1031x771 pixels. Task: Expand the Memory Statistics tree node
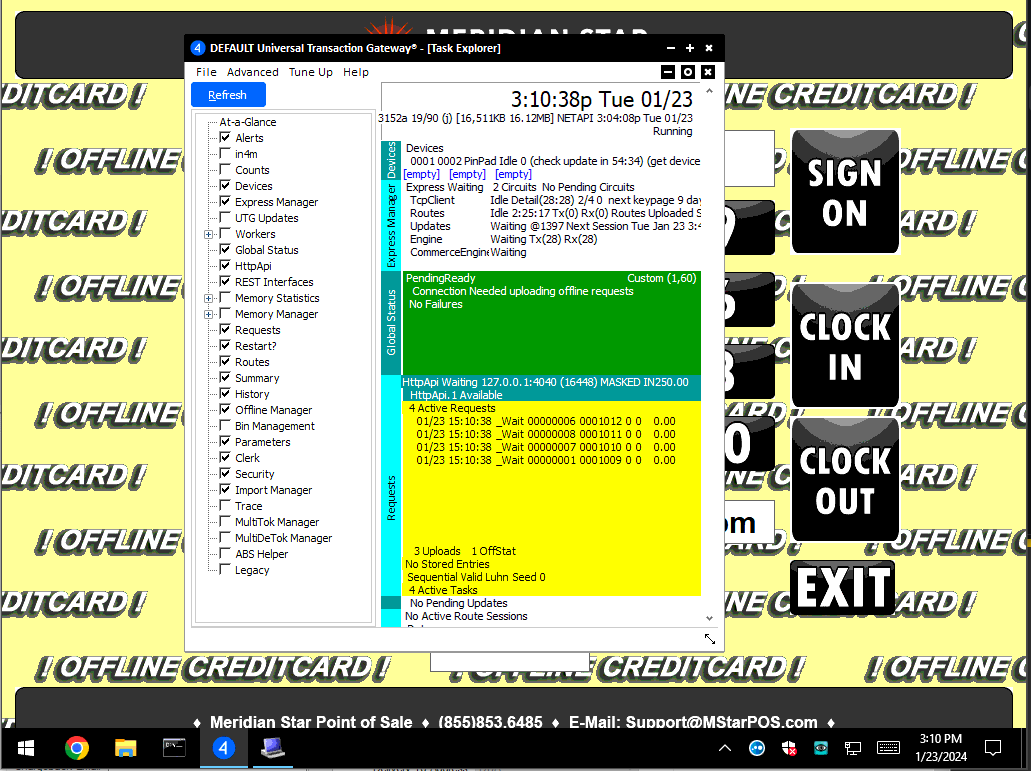(x=209, y=298)
